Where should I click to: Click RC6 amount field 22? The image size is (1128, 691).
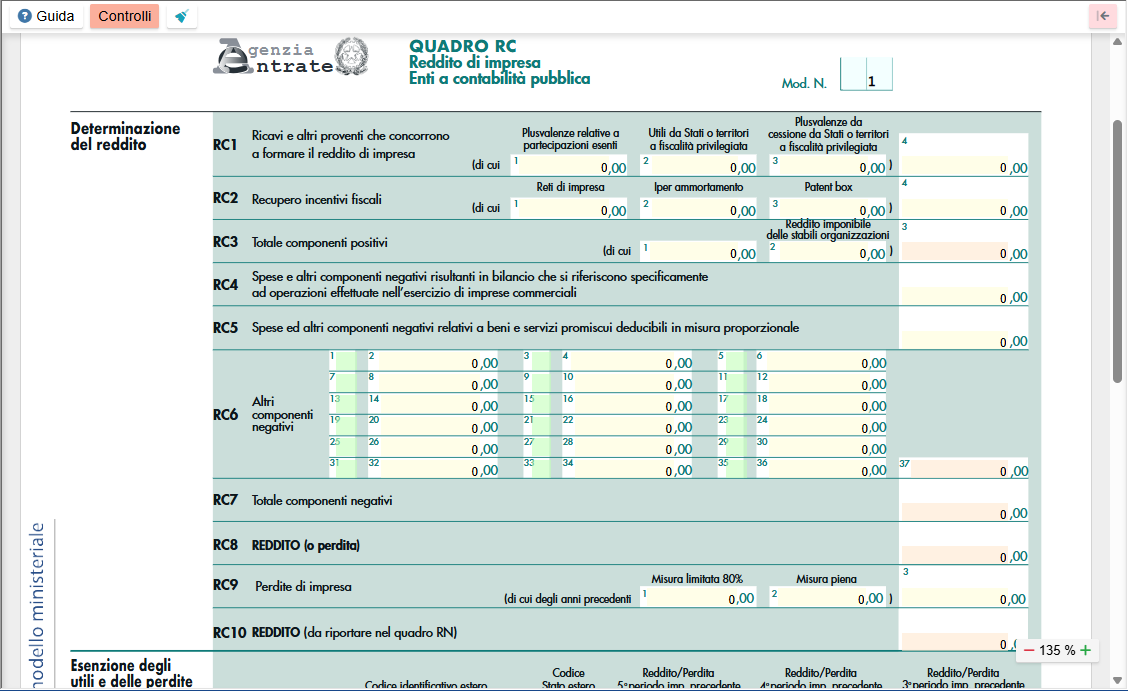click(x=627, y=426)
